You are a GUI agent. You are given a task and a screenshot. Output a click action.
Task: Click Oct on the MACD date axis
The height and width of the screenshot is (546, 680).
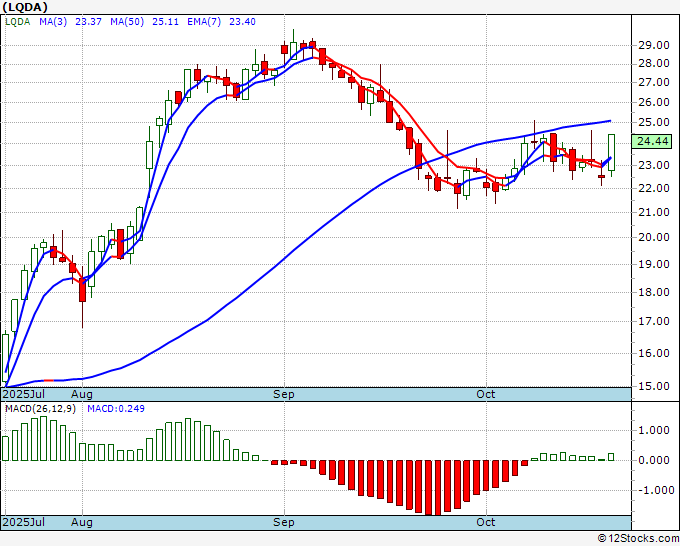click(486, 522)
